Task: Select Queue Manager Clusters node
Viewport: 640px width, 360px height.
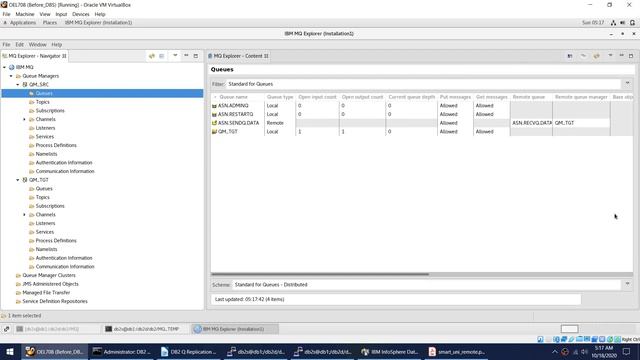Action: pyautogui.click(x=49, y=276)
